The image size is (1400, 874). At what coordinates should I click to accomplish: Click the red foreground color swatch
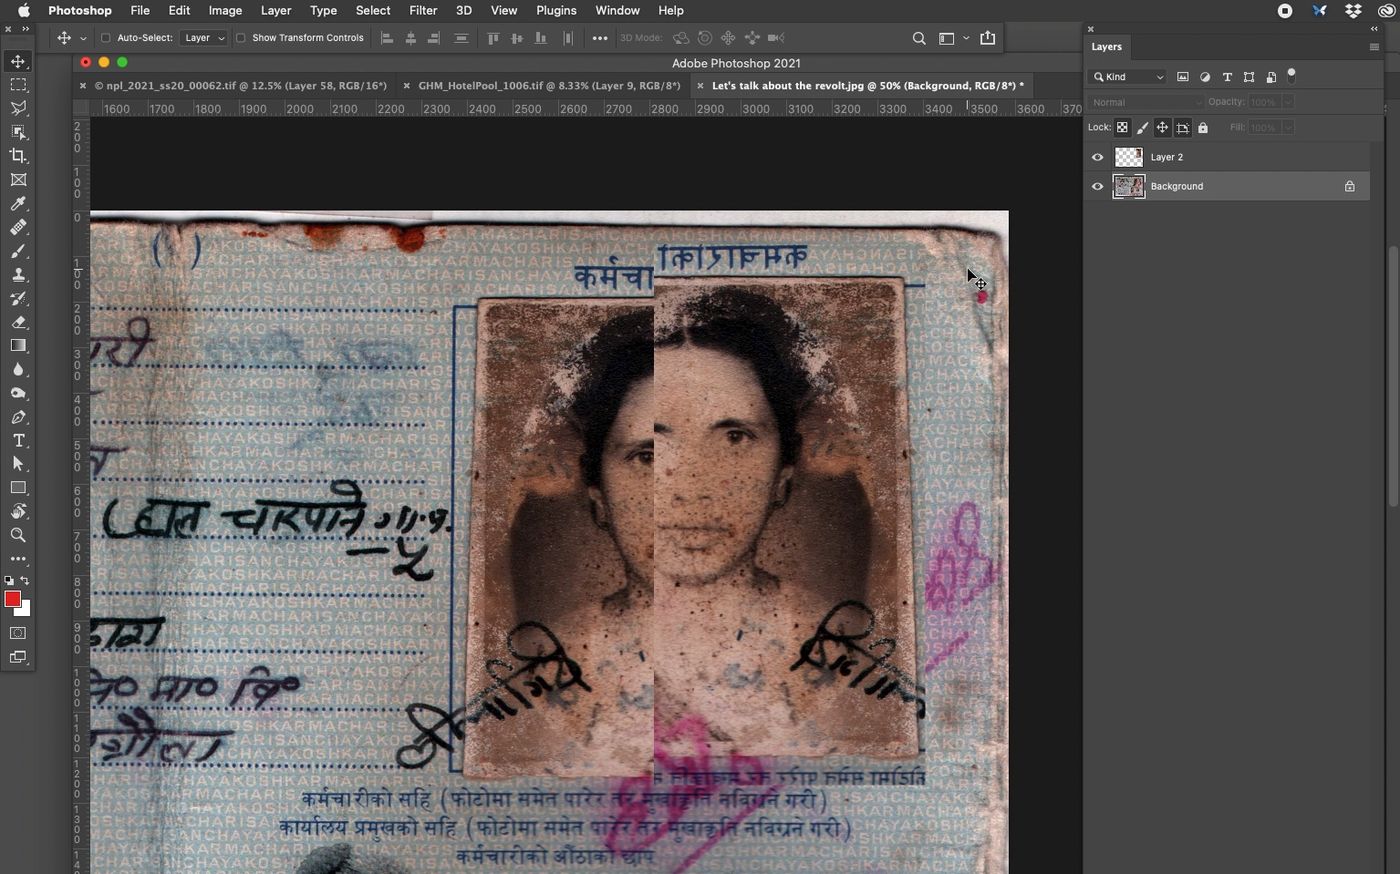point(12,599)
